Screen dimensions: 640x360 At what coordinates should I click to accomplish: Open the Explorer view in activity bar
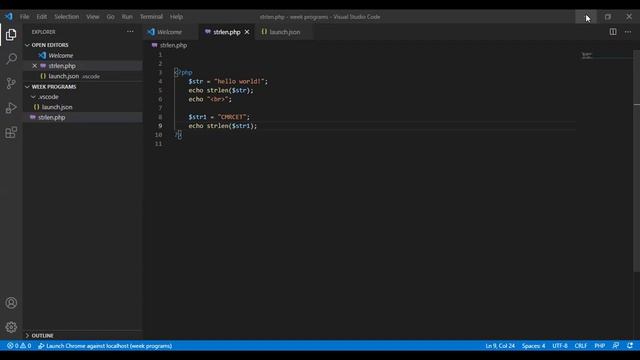tap(11, 35)
